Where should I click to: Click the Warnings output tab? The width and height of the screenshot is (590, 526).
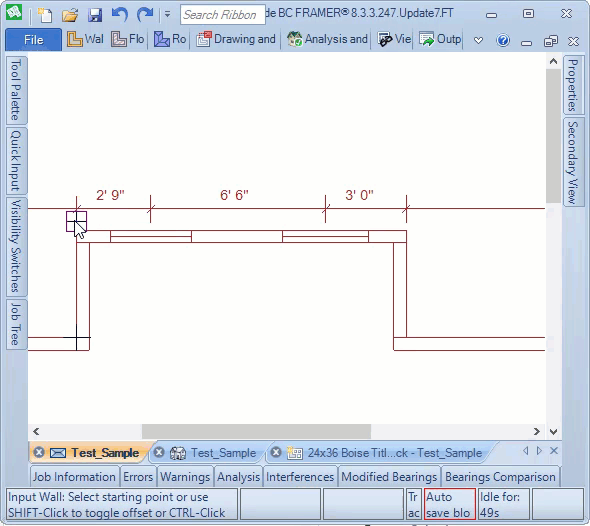(185, 477)
